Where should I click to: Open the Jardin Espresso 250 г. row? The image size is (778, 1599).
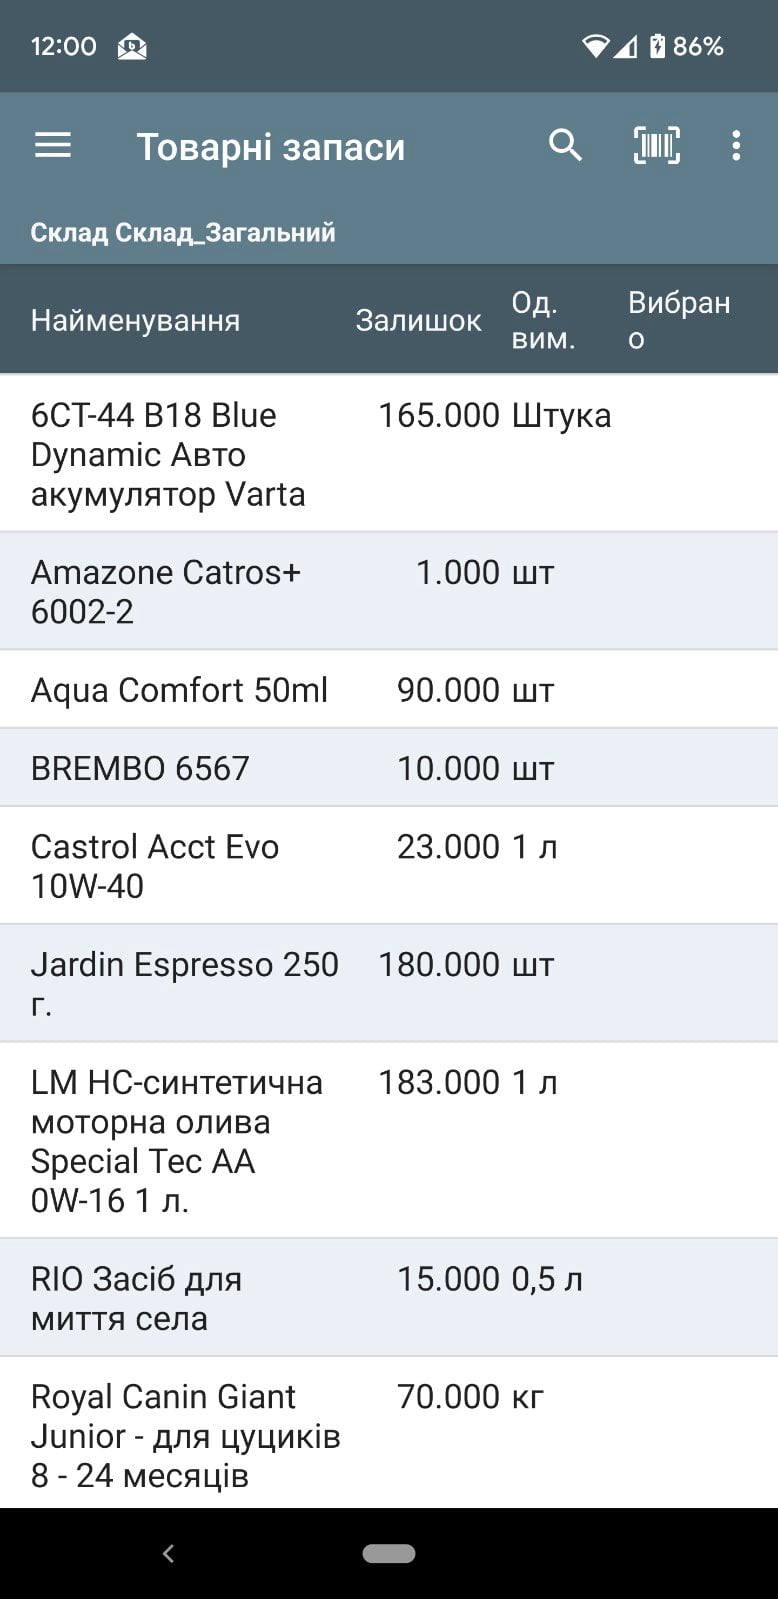pos(389,983)
